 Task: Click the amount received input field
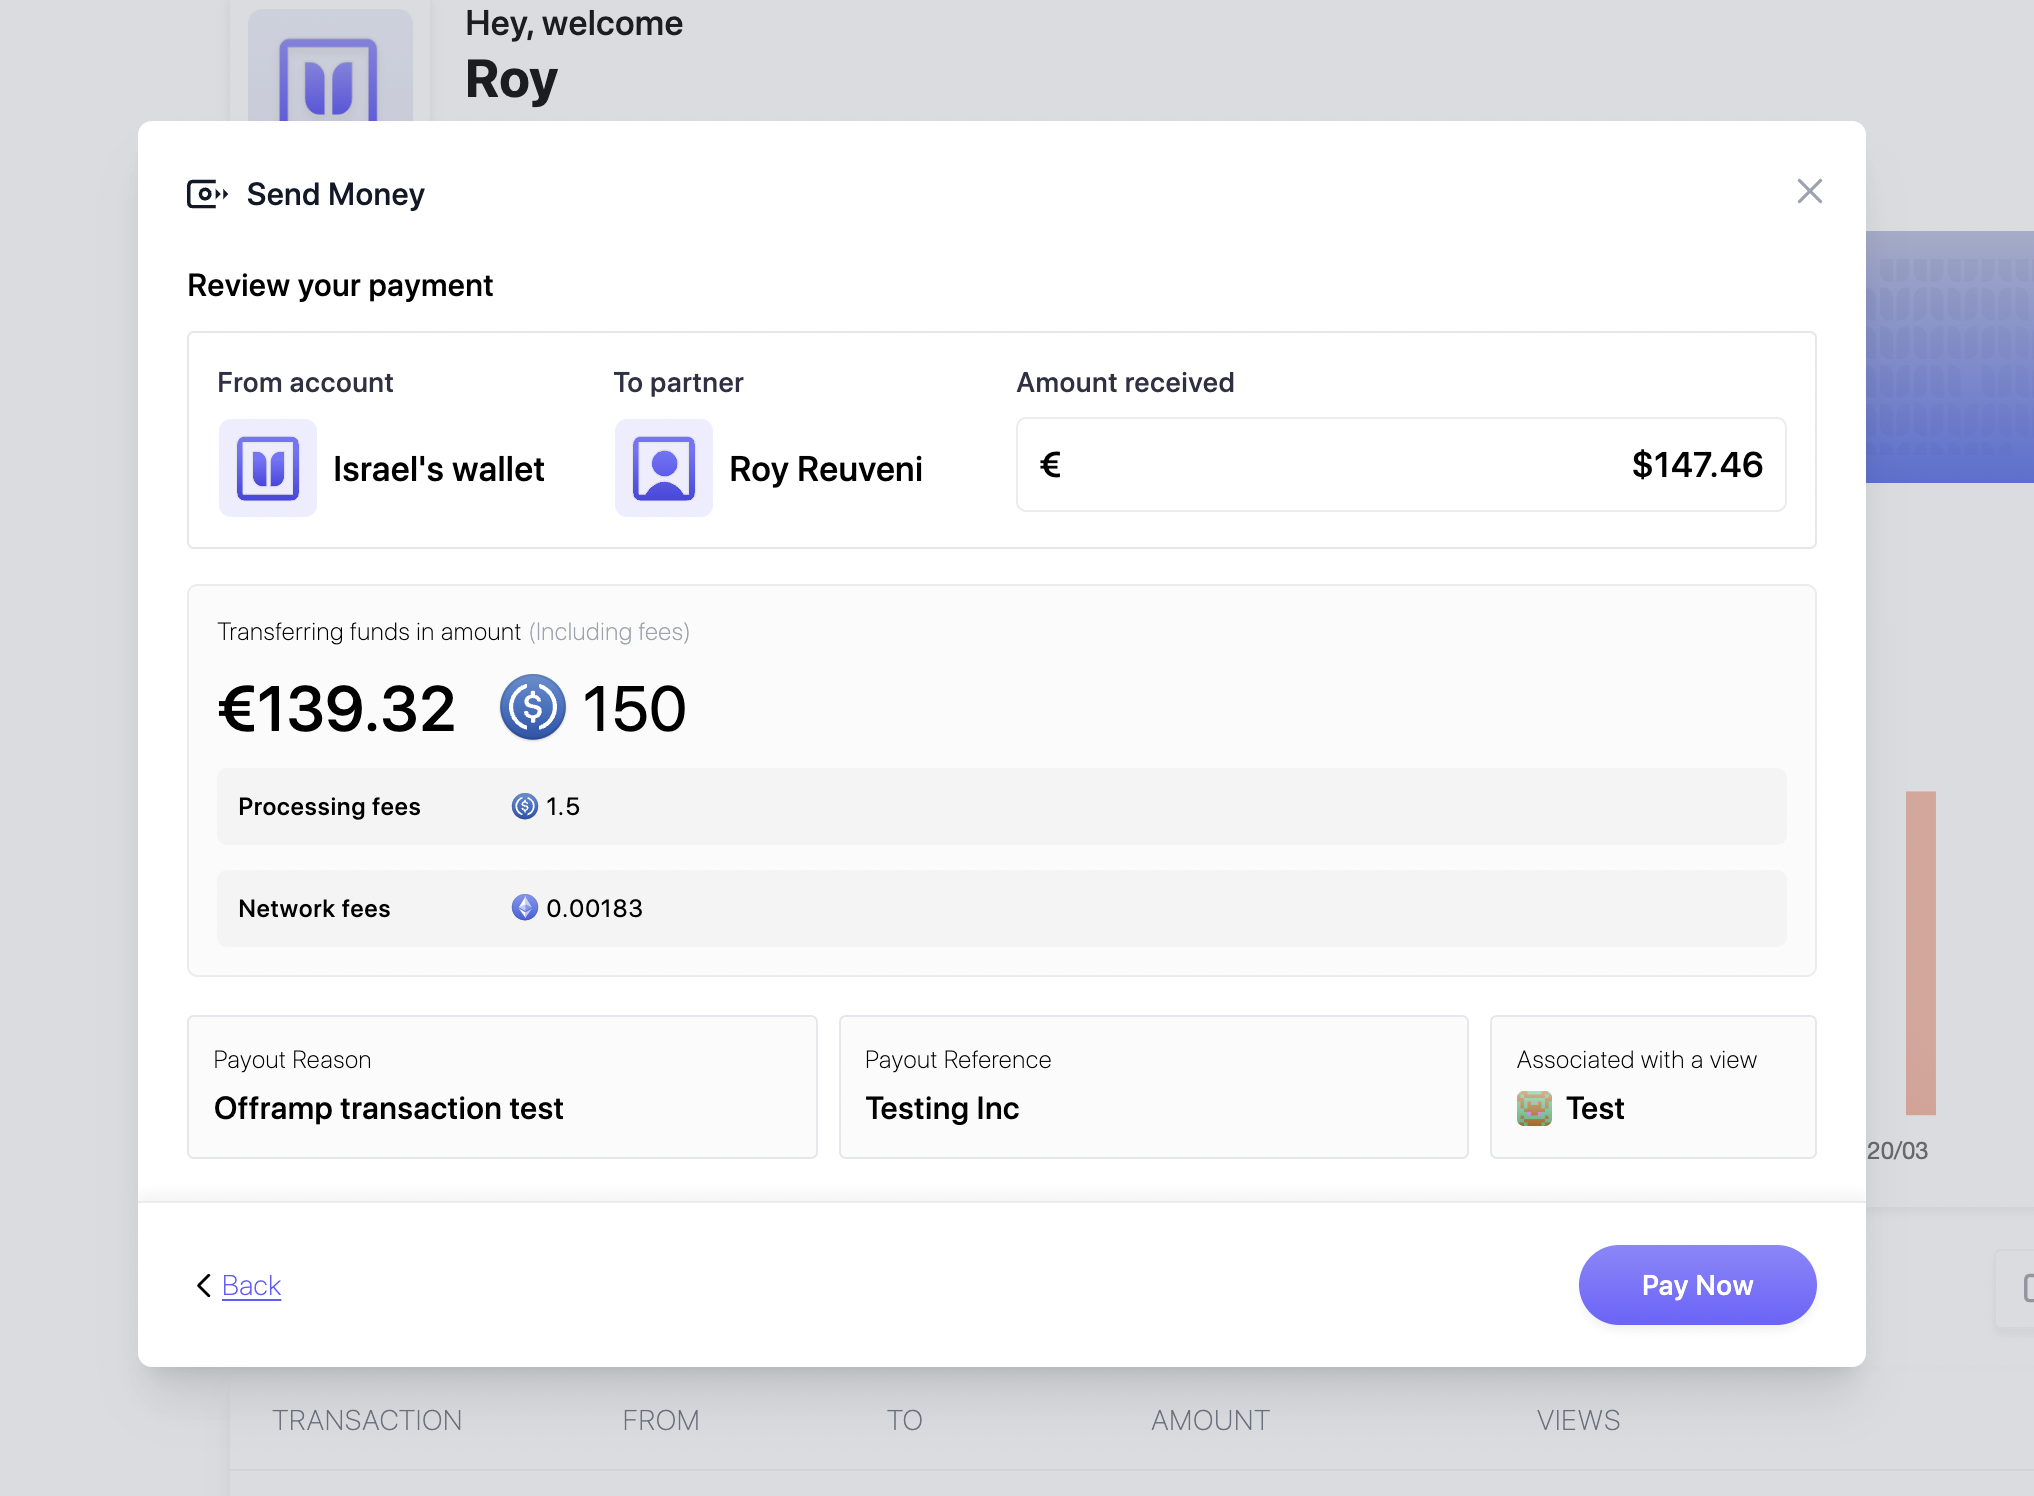tap(1400, 465)
